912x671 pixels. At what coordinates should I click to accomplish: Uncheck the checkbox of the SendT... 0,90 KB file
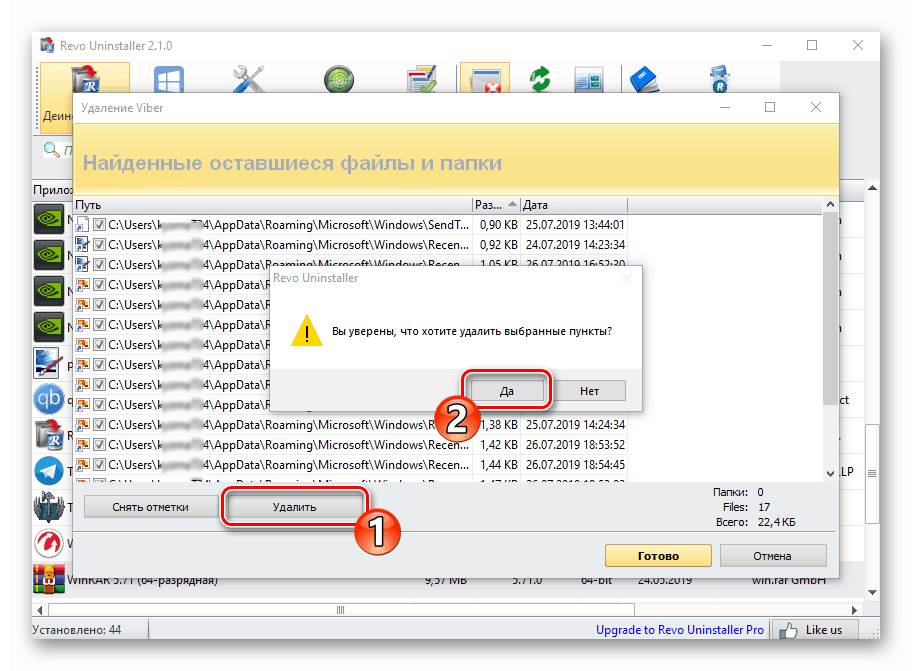click(99, 224)
